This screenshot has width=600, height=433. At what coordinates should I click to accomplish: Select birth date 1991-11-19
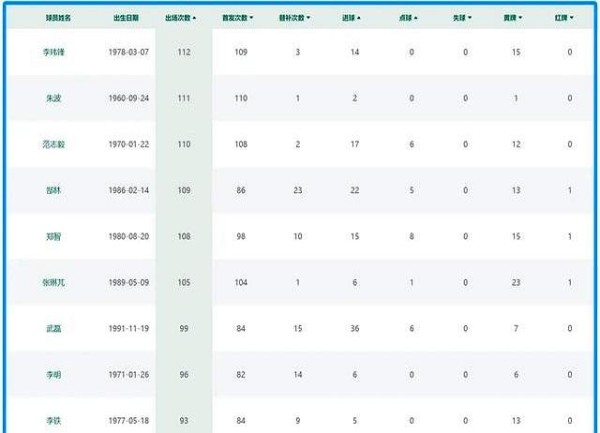coord(129,329)
